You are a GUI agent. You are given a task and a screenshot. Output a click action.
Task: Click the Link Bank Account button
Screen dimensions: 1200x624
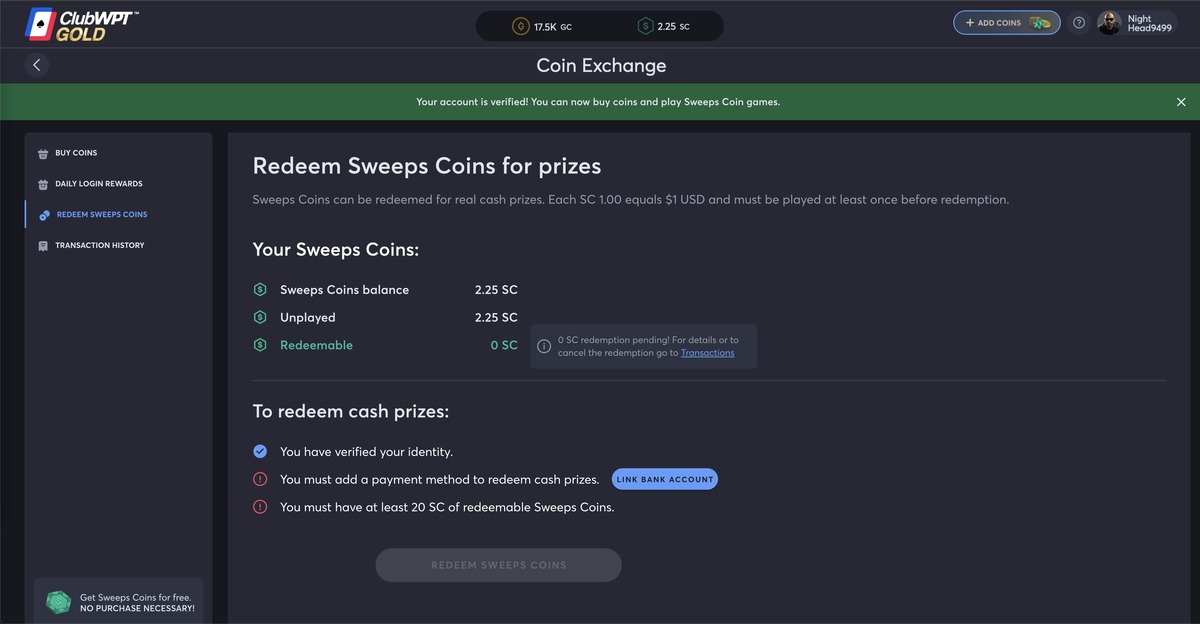click(x=665, y=480)
